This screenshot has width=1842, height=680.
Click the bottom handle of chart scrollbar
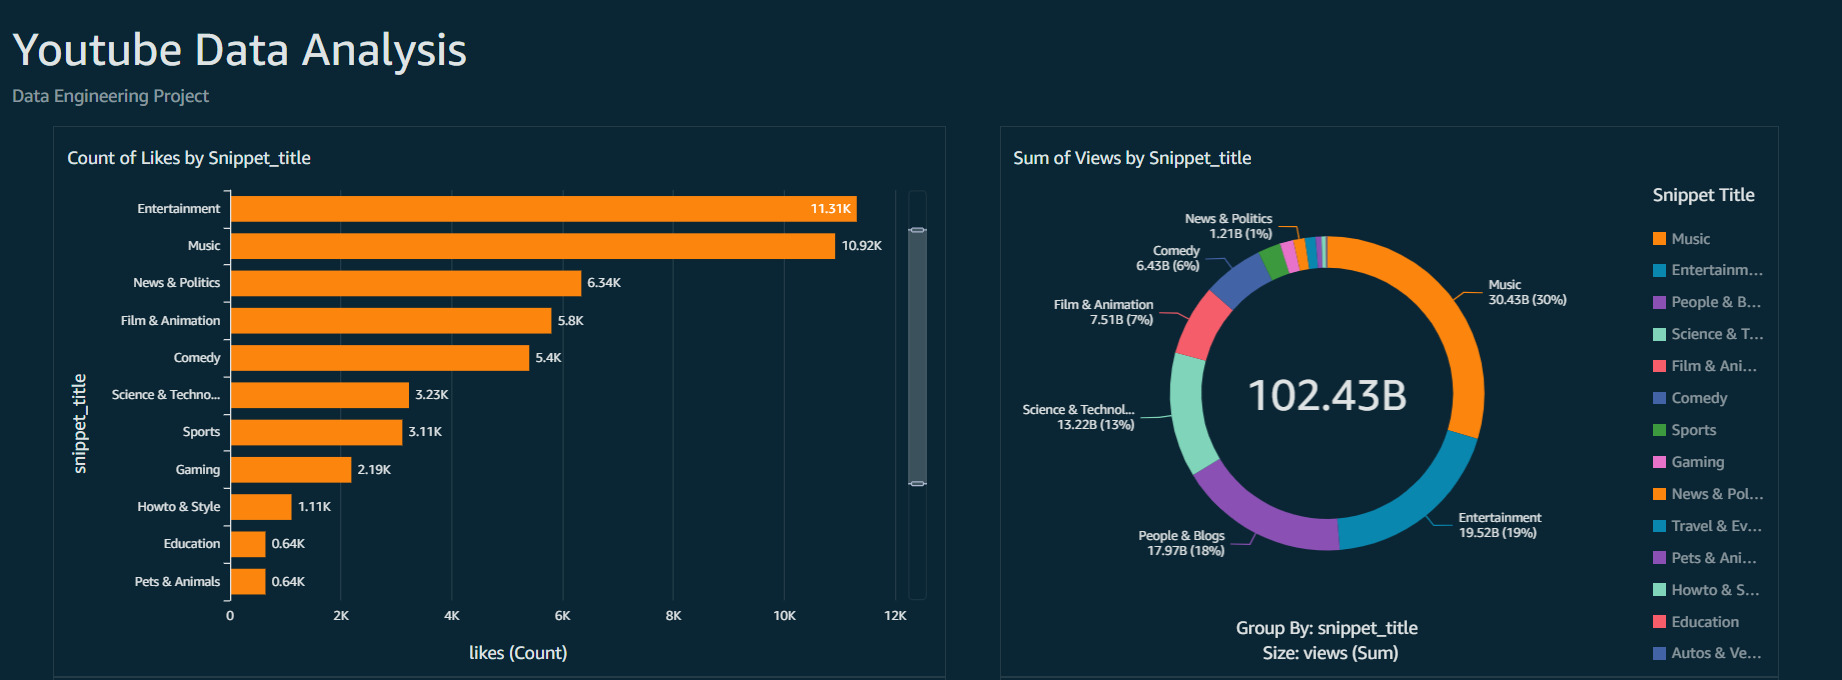[x=917, y=484]
